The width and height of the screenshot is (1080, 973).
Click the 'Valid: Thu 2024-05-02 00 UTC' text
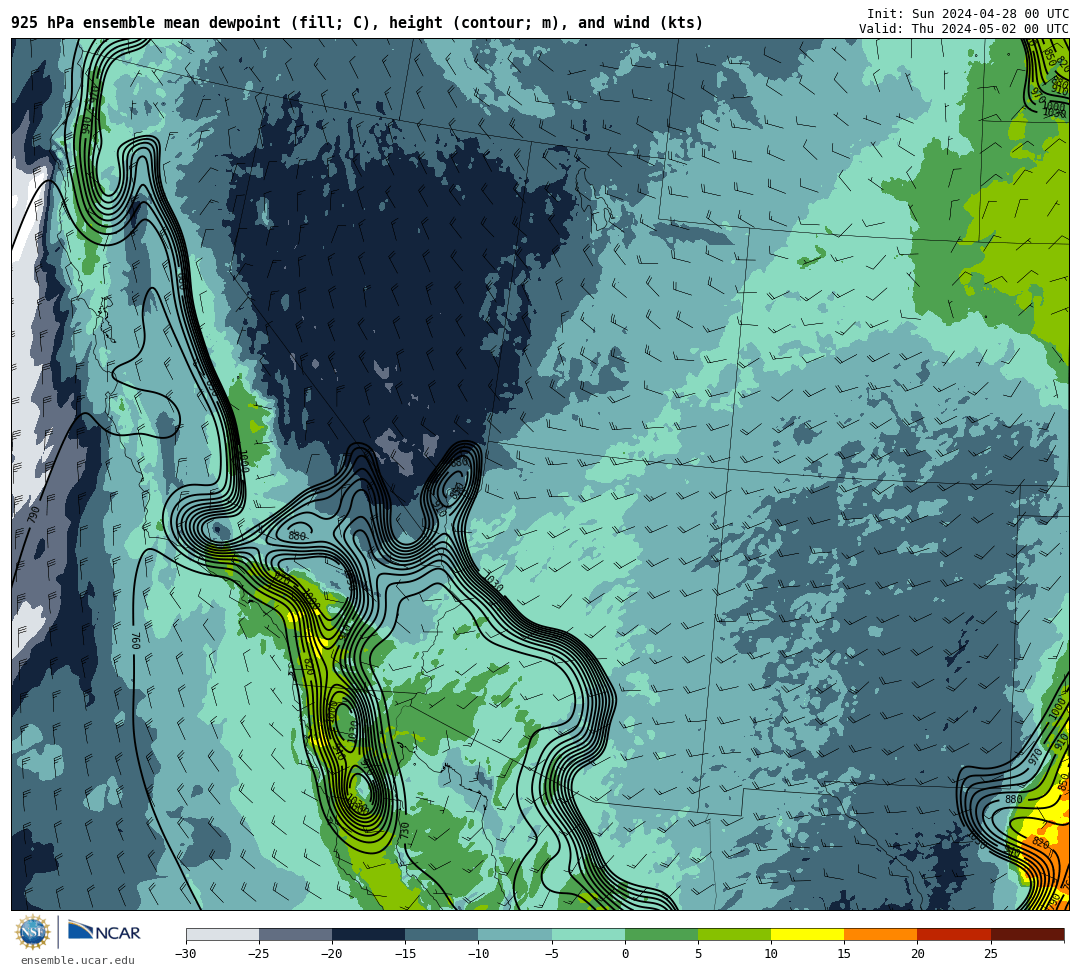(x=963, y=29)
